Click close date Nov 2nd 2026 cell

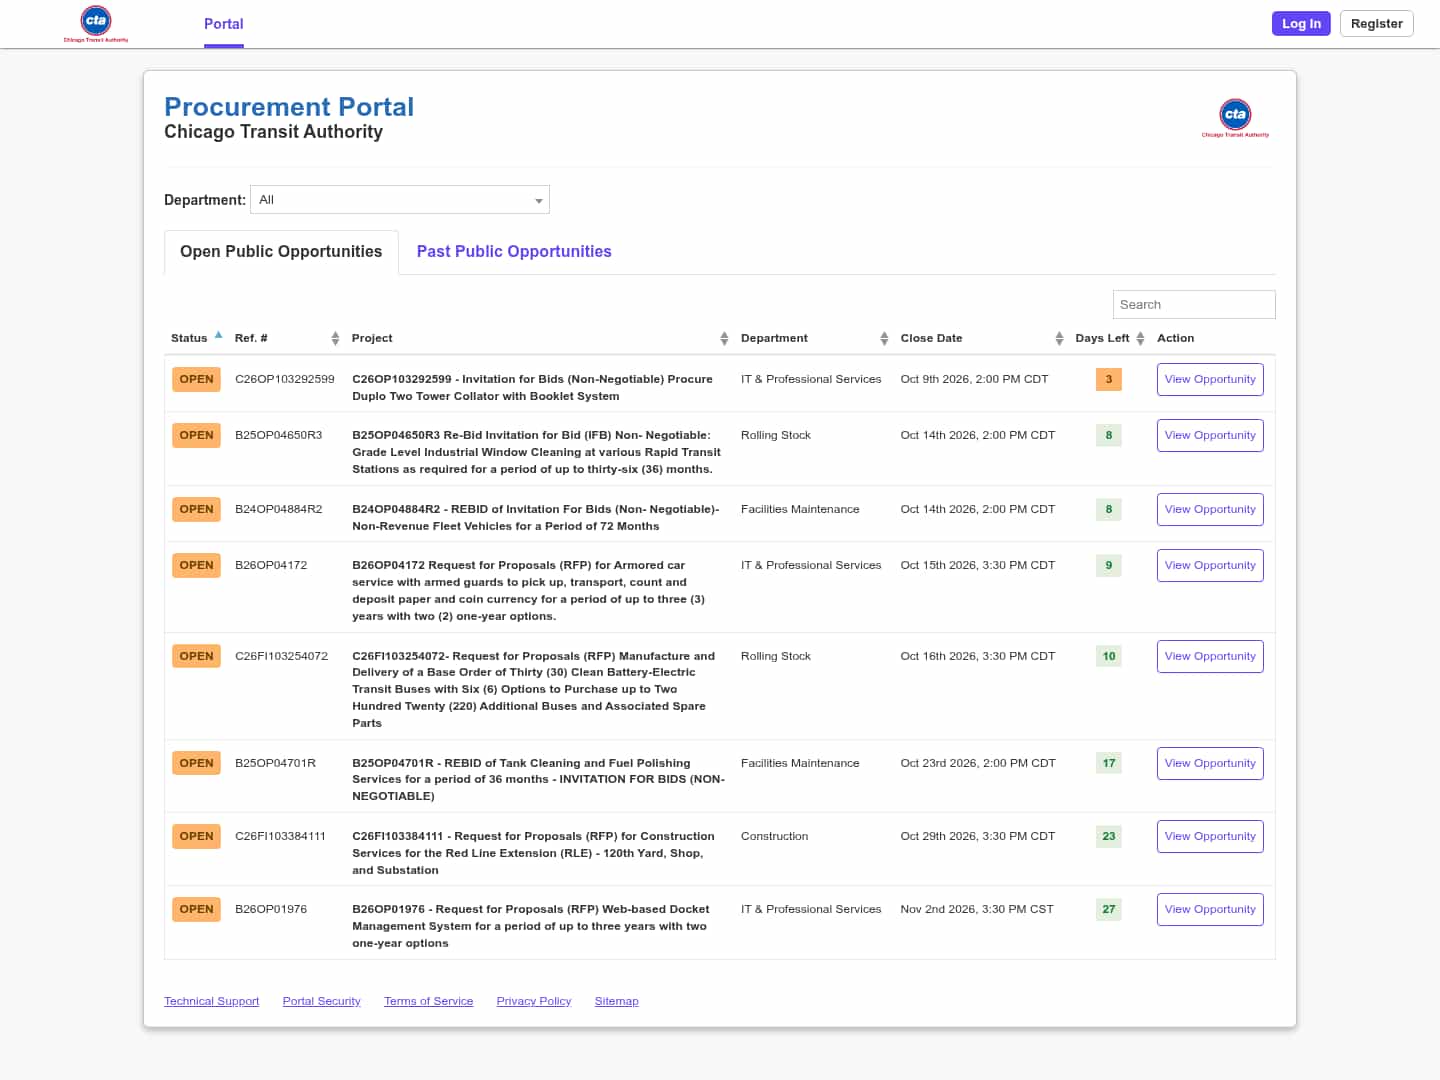[x=977, y=910]
